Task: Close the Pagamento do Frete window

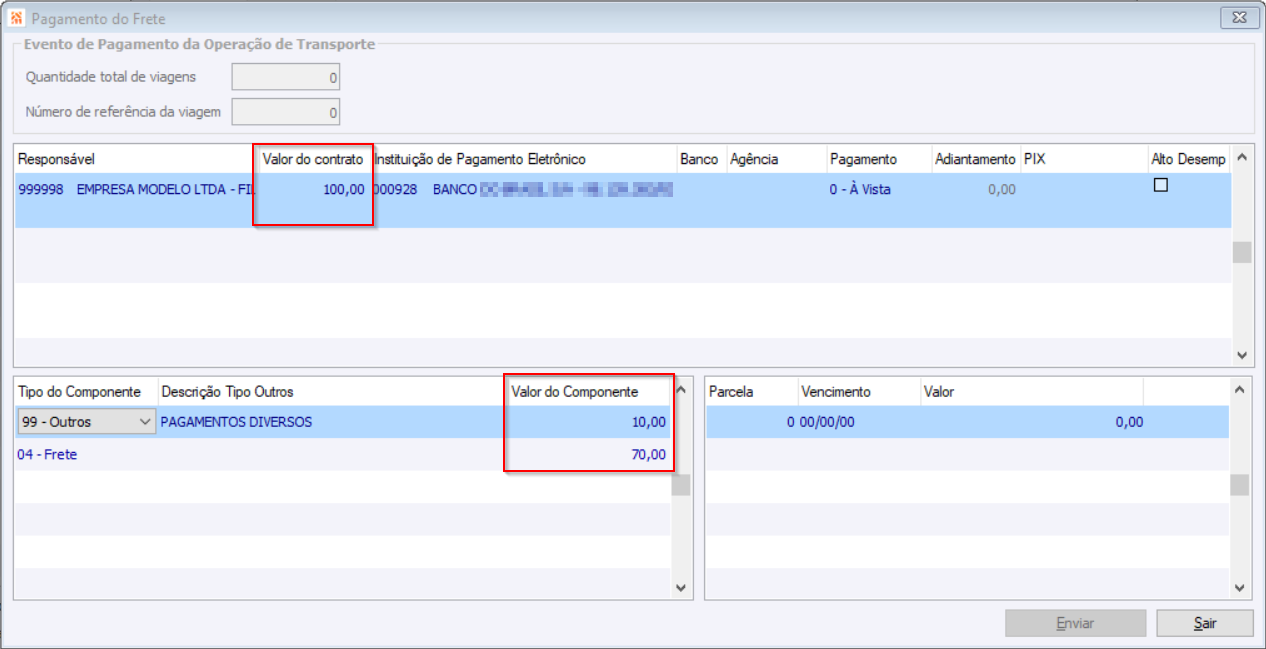Action: point(1240,18)
